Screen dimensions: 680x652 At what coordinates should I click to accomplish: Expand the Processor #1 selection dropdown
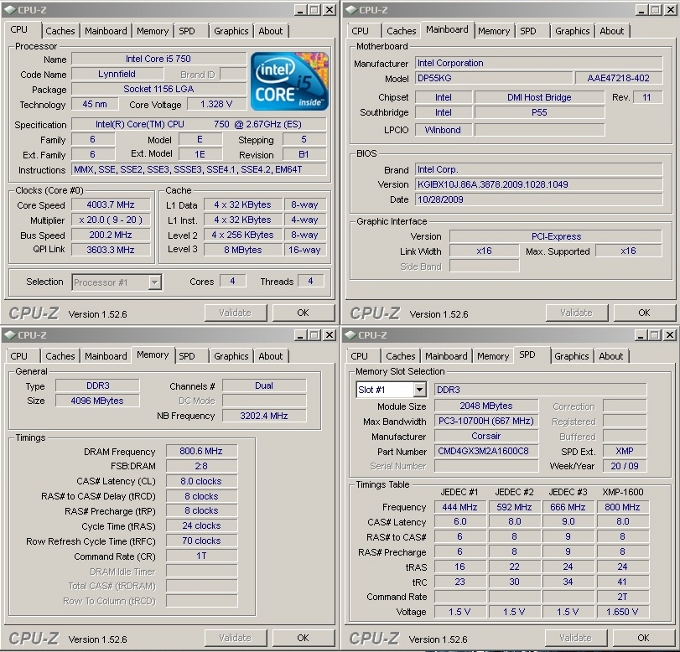click(155, 282)
